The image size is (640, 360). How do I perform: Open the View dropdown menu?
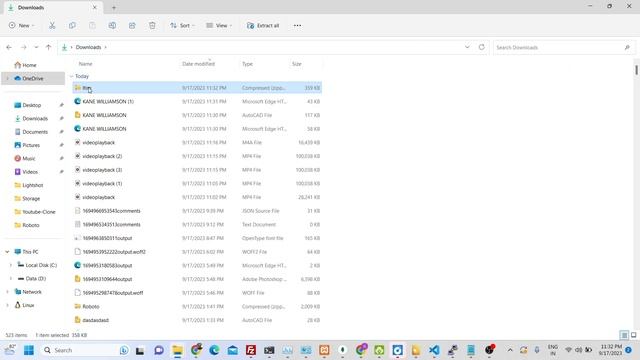click(219, 25)
